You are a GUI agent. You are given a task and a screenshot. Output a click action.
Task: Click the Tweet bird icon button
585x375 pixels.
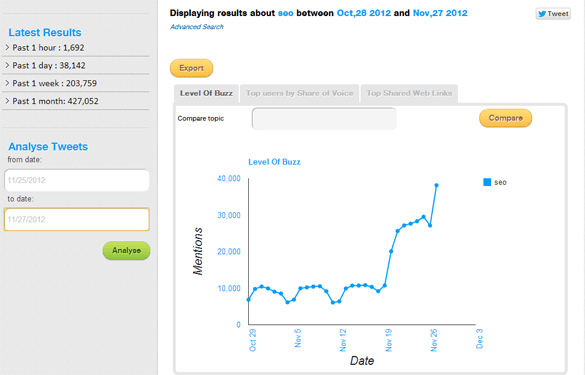[x=553, y=14]
